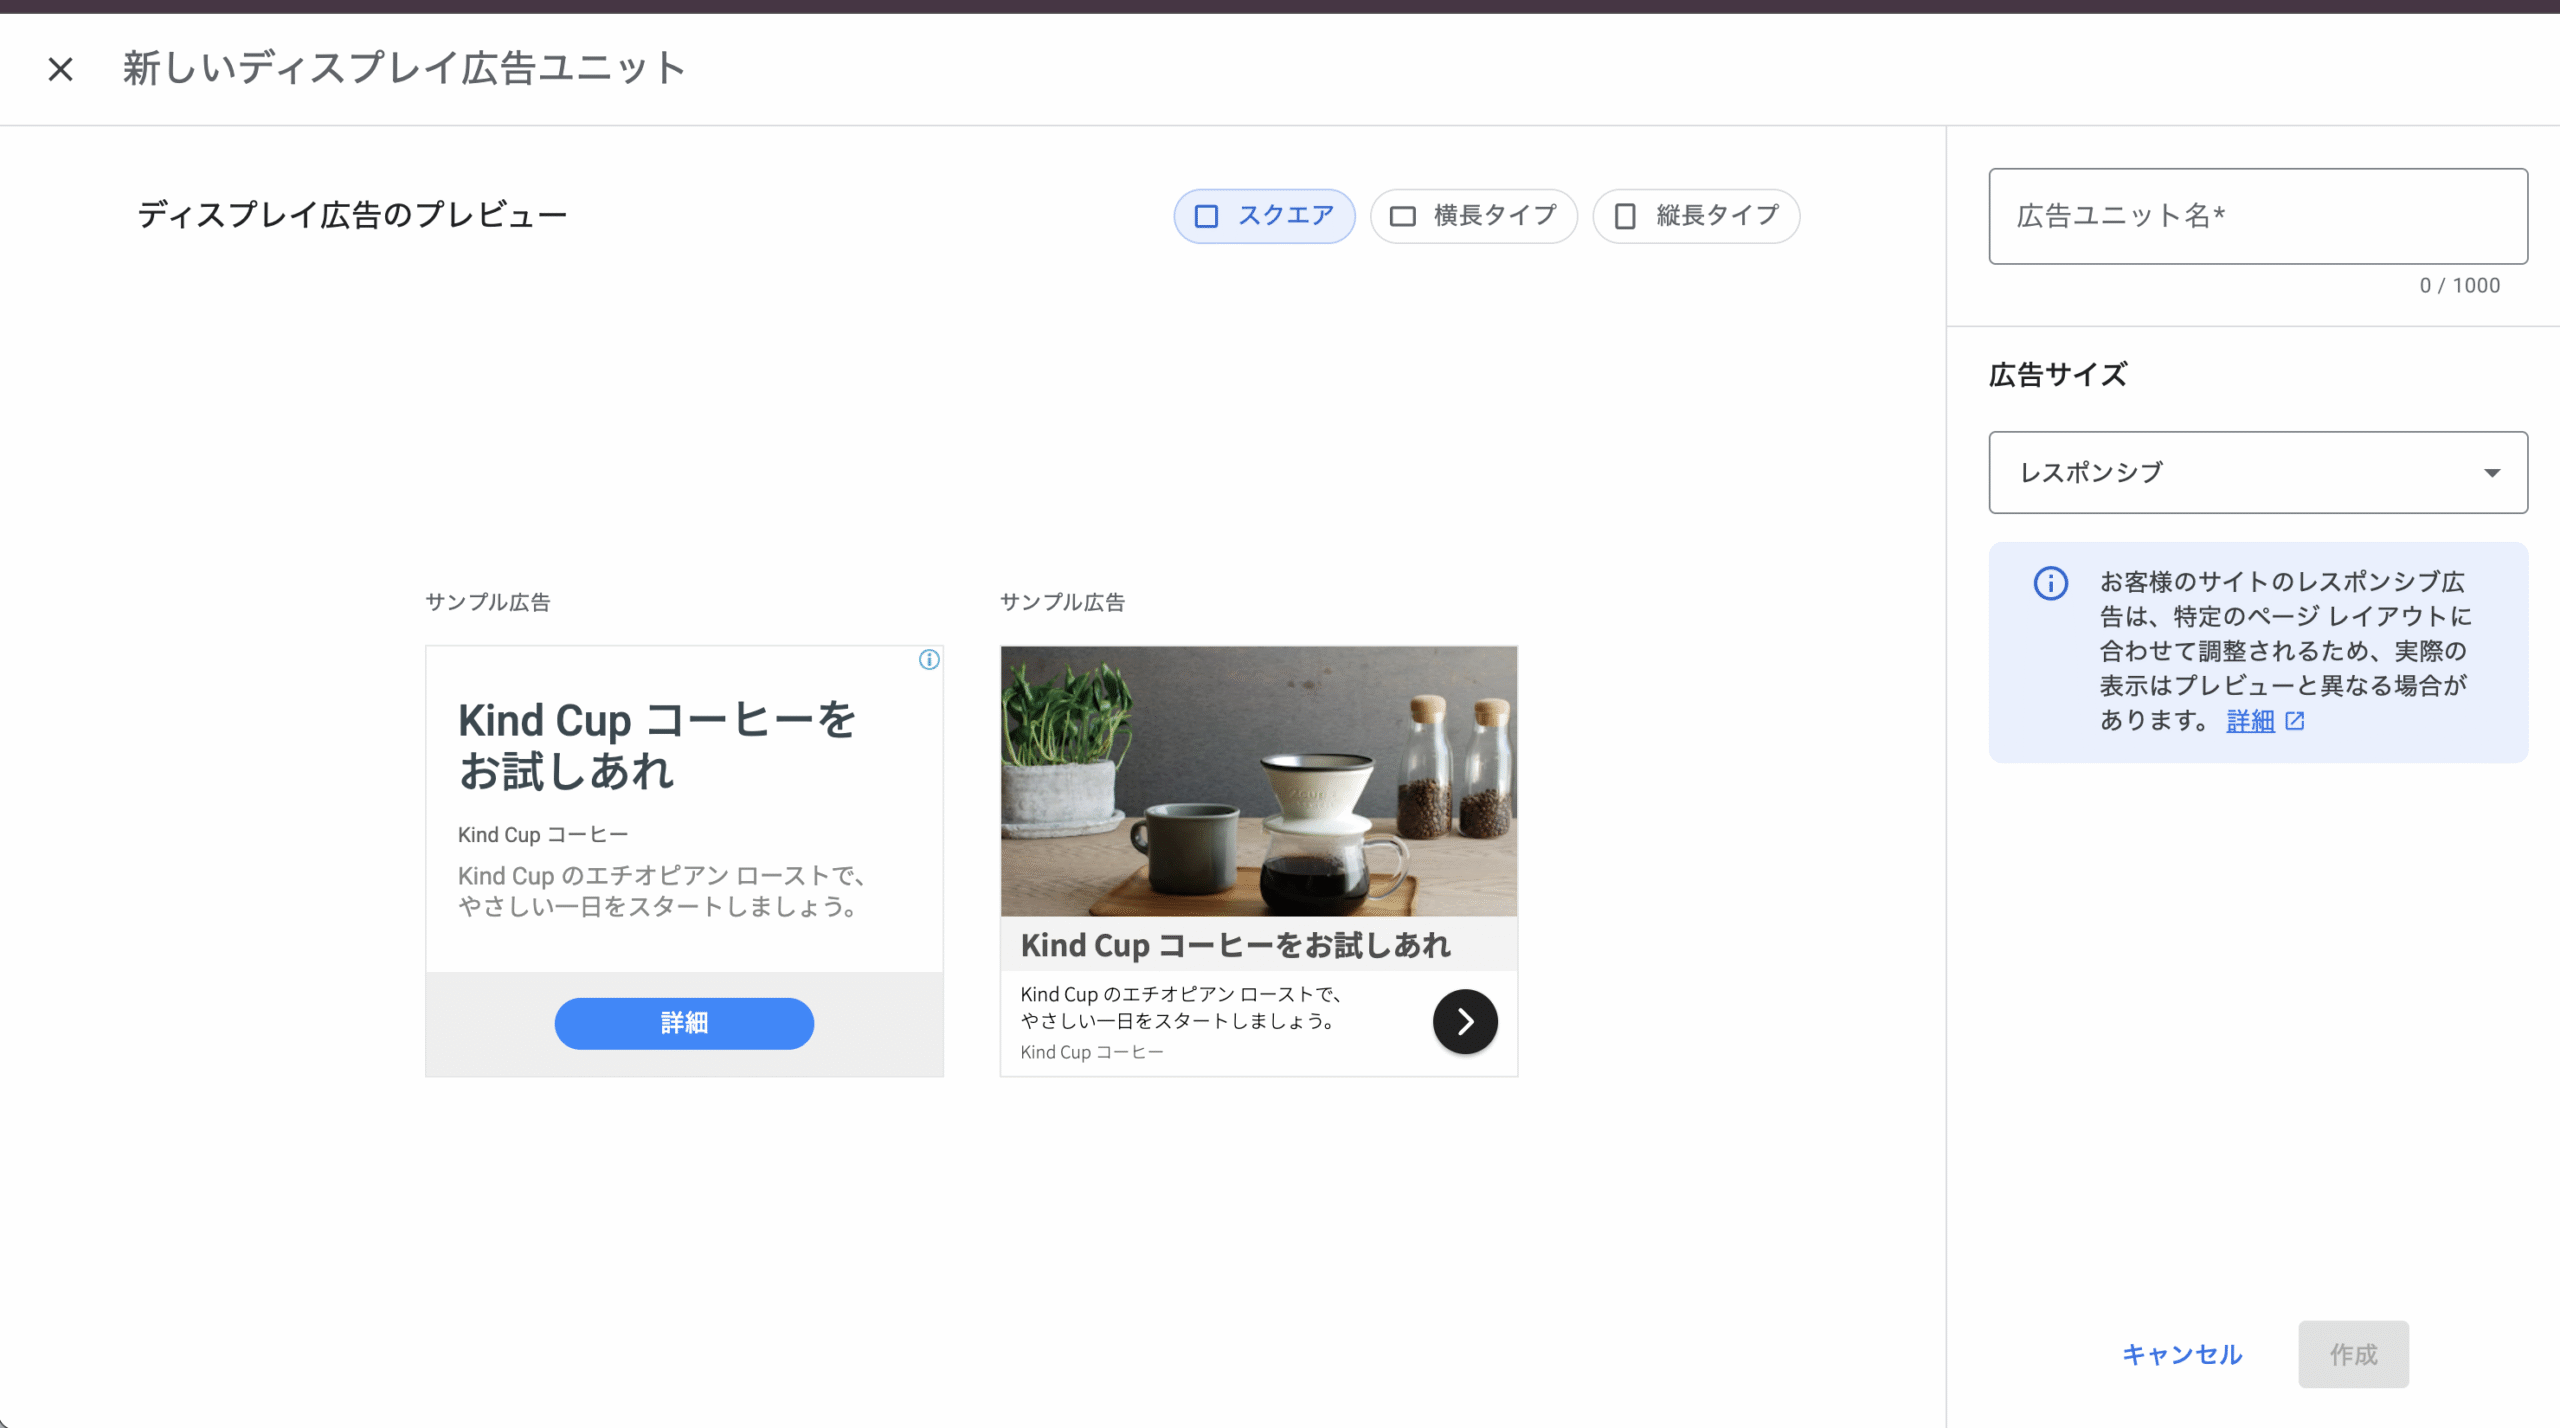
Task: Focus the 広告ユニット名 input field
Action: point(2258,216)
